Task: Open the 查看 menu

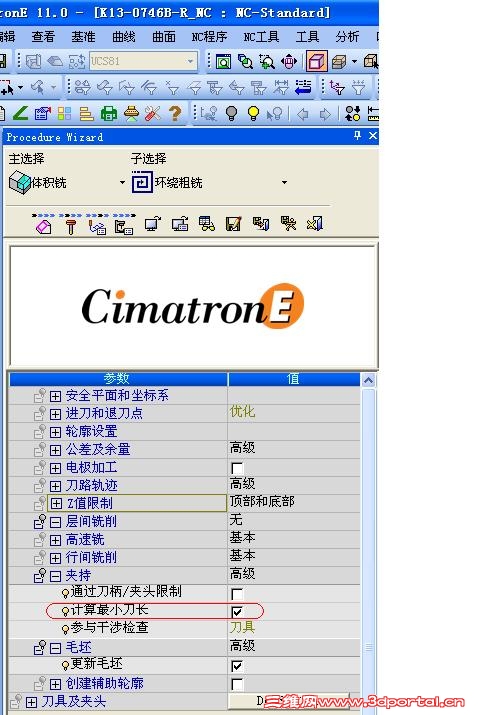Action: (43, 36)
